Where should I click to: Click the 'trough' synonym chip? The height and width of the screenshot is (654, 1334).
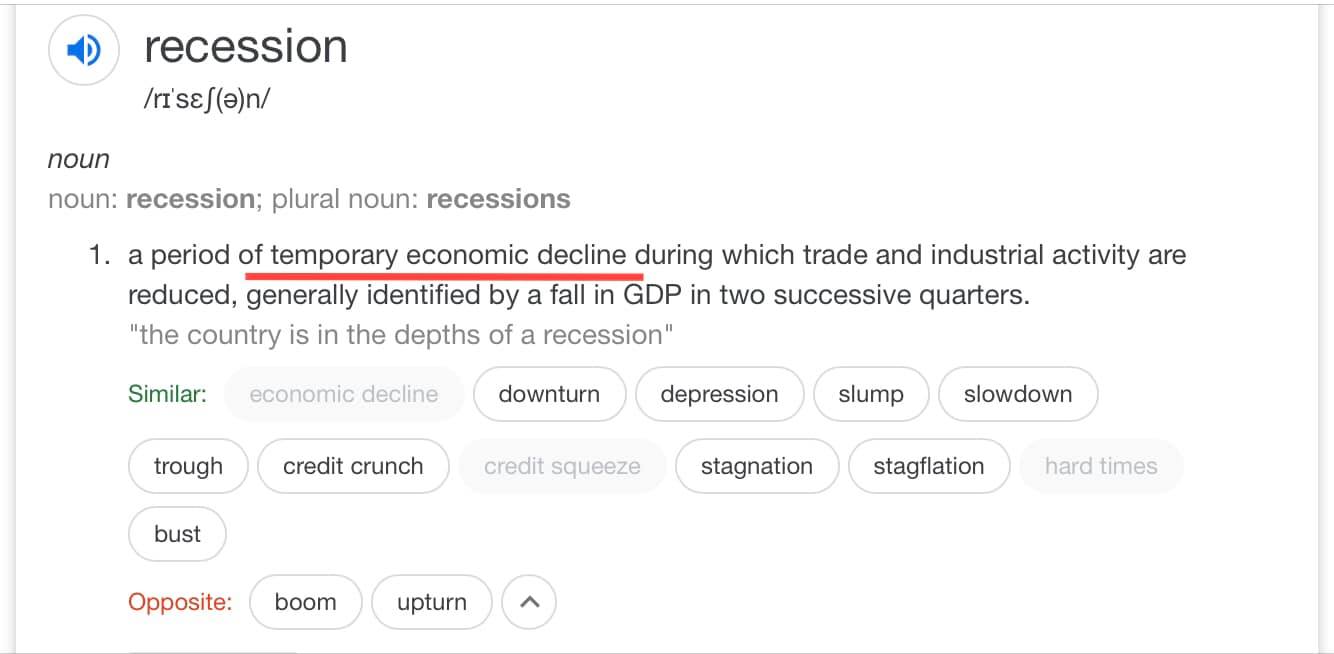click(x=188, y=466)
